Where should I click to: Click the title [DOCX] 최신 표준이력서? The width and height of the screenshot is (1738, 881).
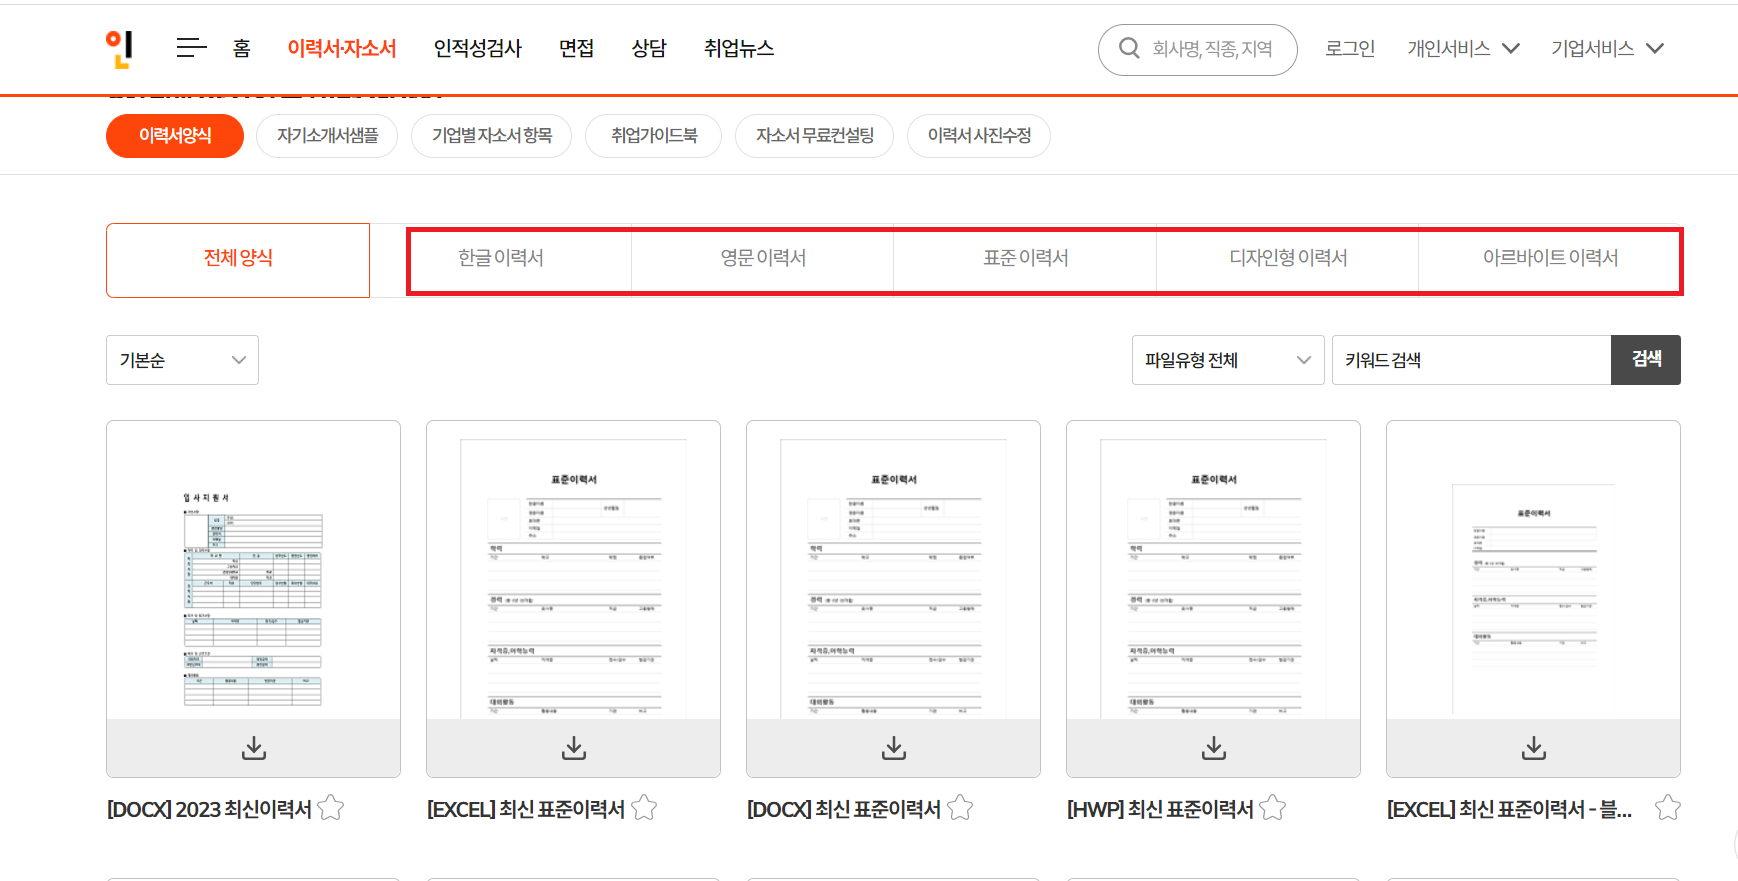(844, 809)
